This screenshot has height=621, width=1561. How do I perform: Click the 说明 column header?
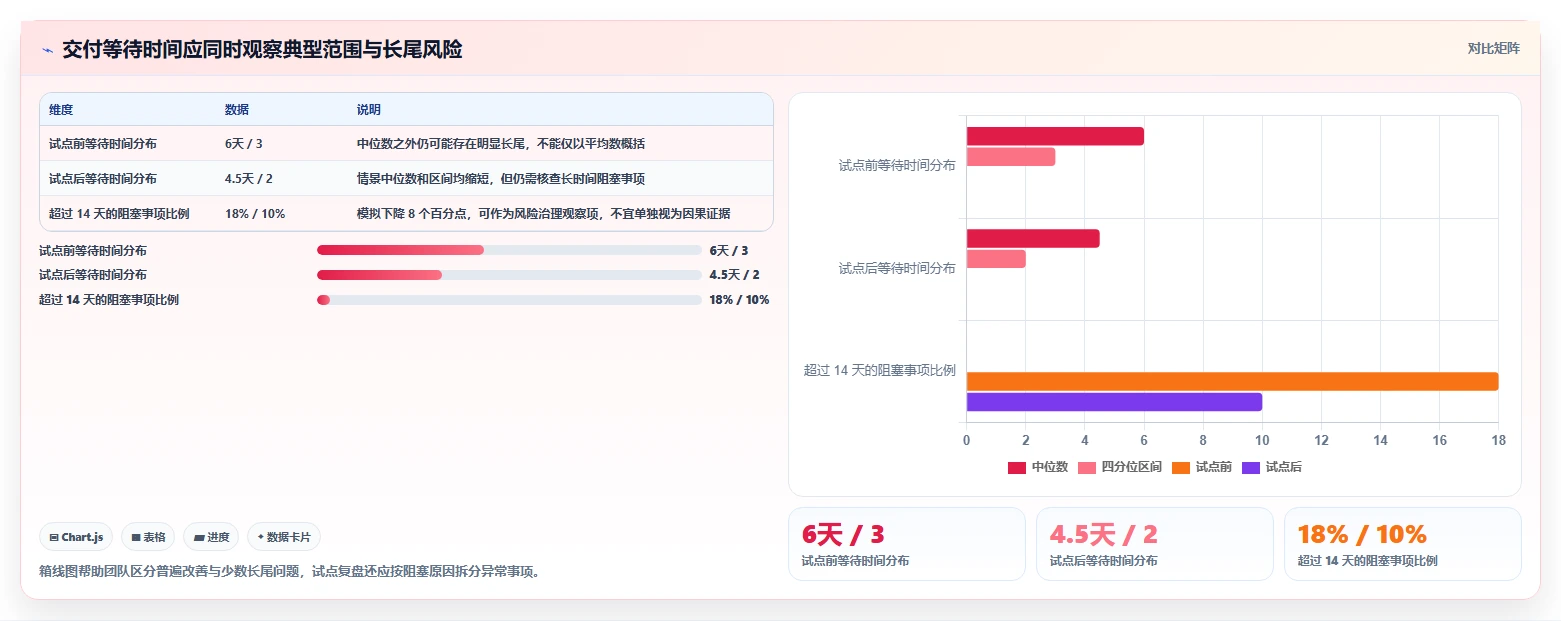tap(369, 110)
